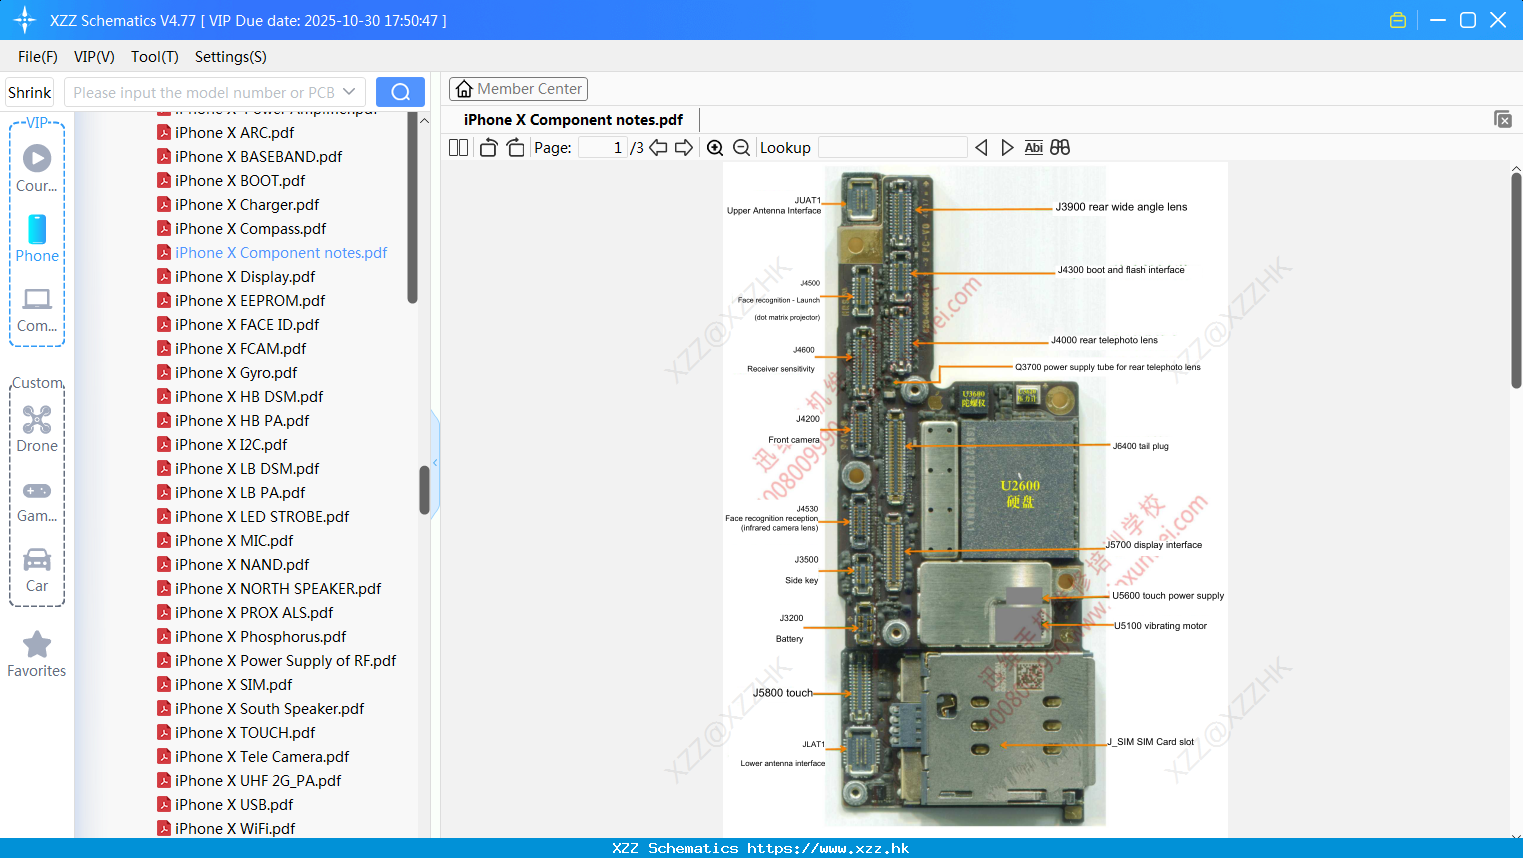Open iPhone X SIM.pdf
This screenshot has height=858, width=1523.
click(x=225, y=684)
